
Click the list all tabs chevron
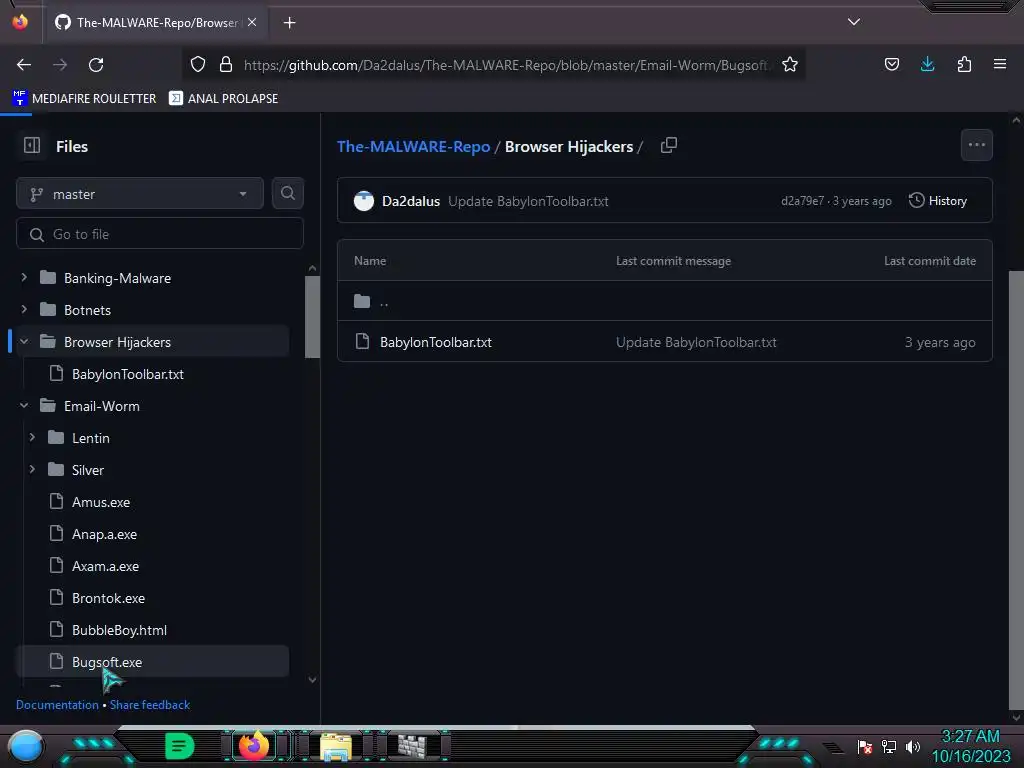click(x=854, y=22)
